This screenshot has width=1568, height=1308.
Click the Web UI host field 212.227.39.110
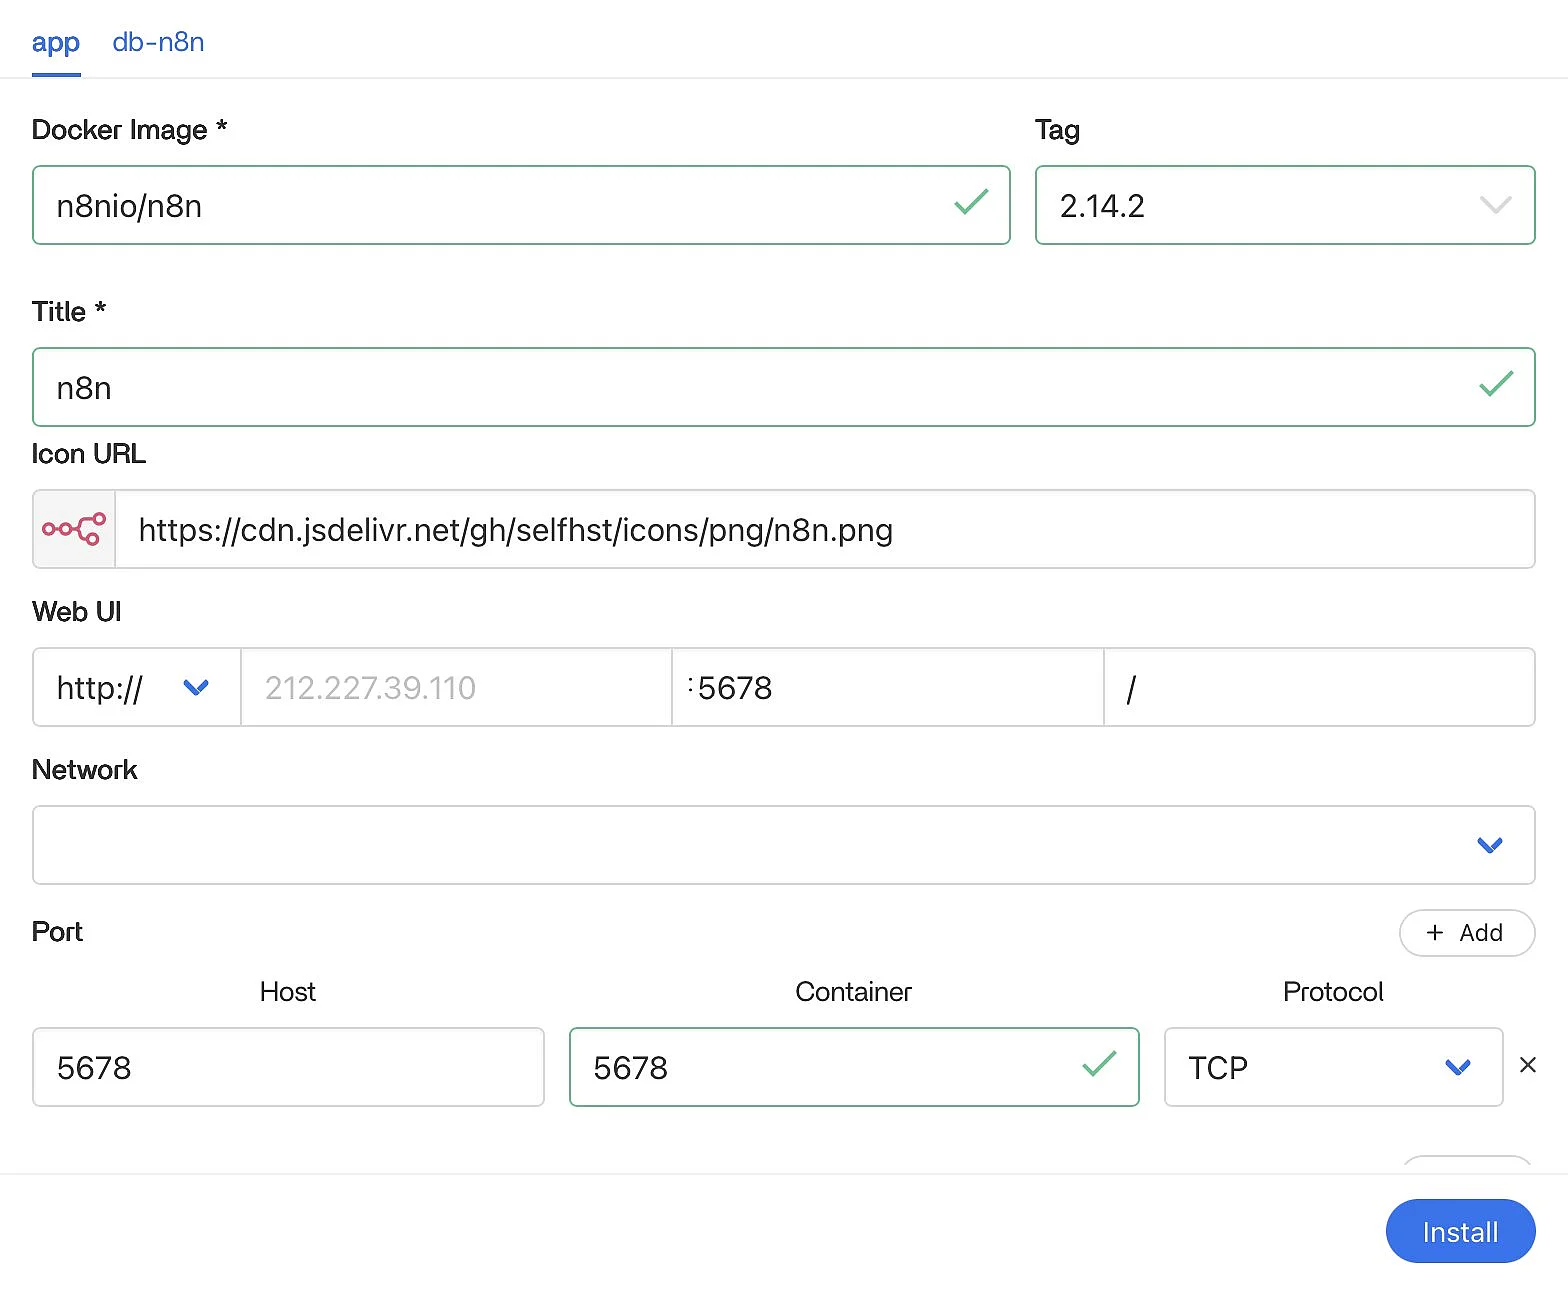[456, 687]
